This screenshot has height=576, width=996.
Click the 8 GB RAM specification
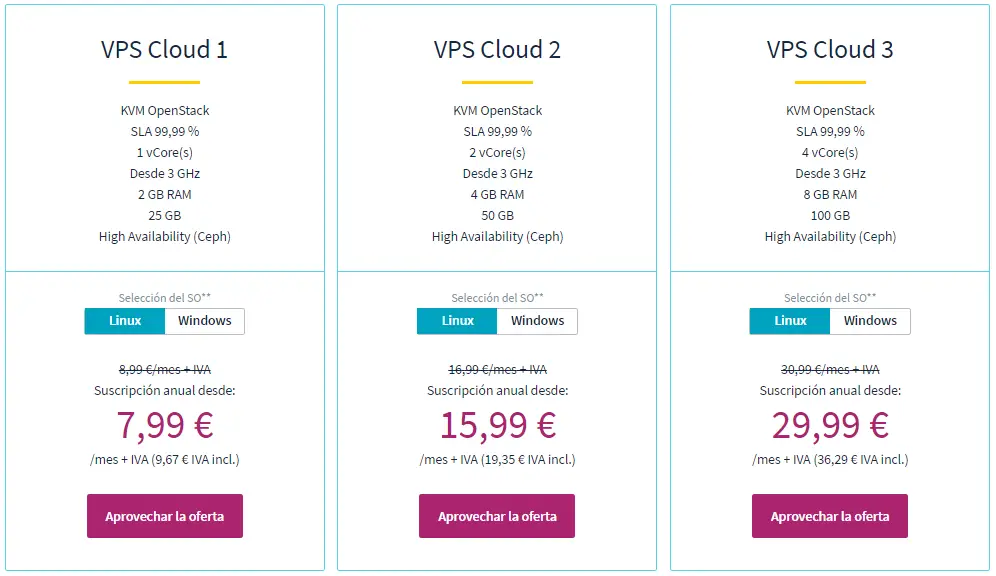point(830,194)
